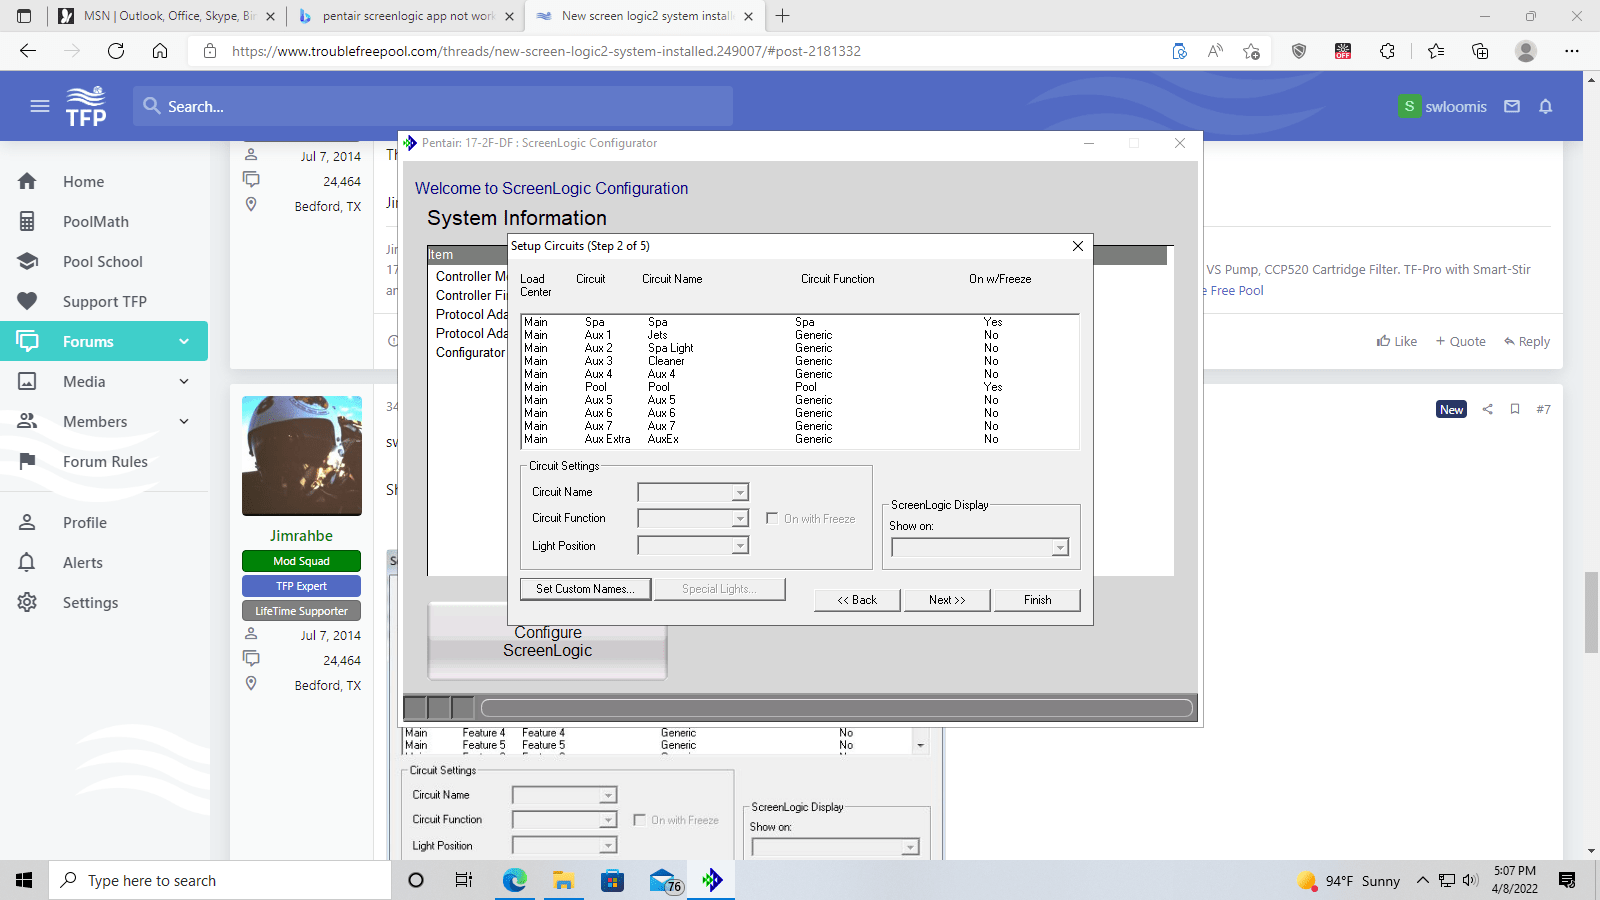Click Set Custom Names button
This screenshot has width=1600, height=900.
(585, 589)
